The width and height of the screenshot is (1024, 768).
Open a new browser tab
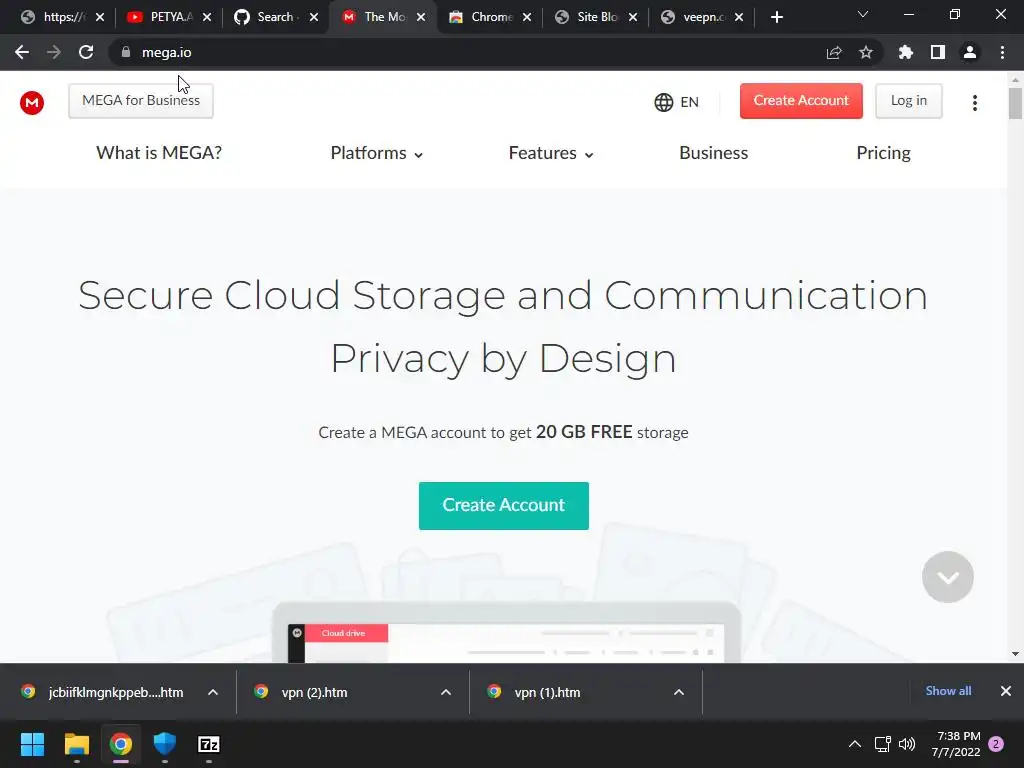[776, 17]
